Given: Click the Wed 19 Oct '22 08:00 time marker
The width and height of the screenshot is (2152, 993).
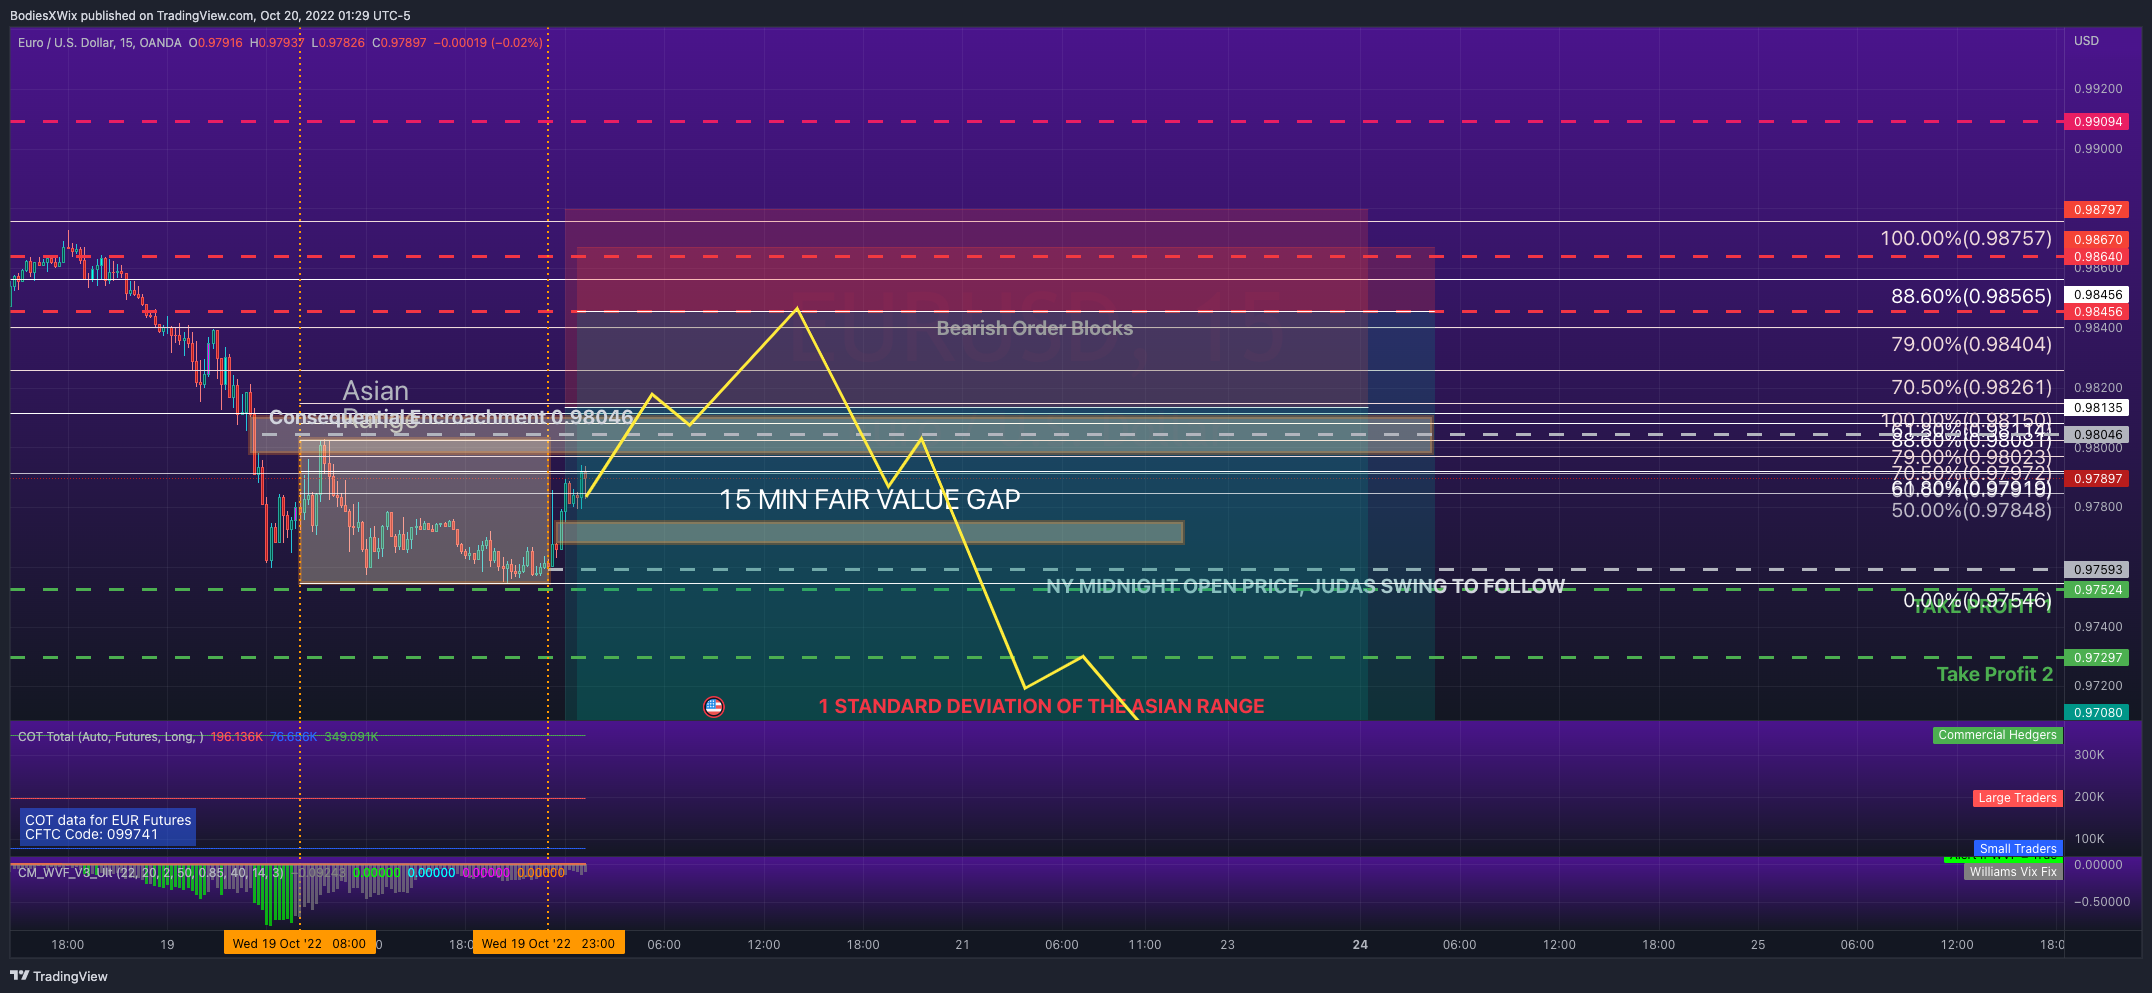Looking at the screenshot, I should 299,943.
